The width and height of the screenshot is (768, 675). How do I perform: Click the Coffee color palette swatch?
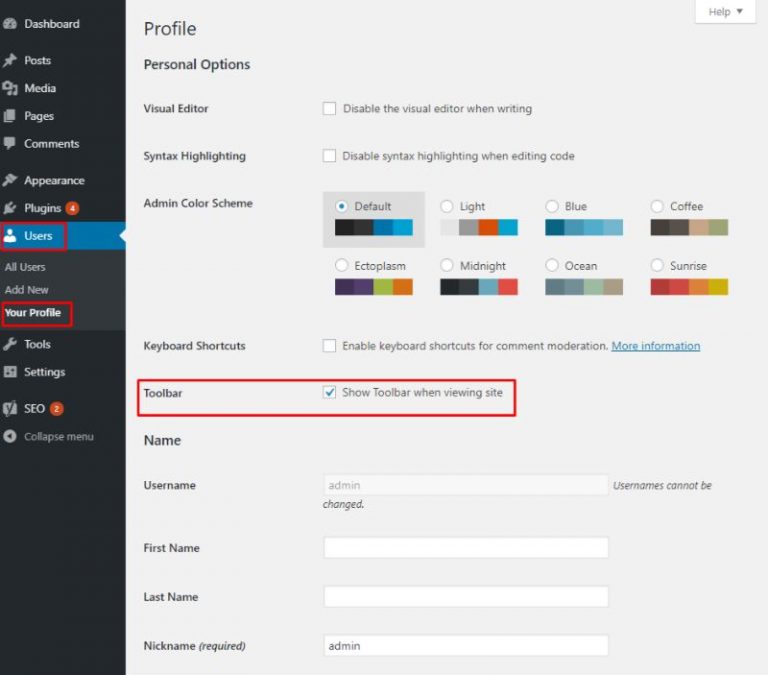click(689, 228)
